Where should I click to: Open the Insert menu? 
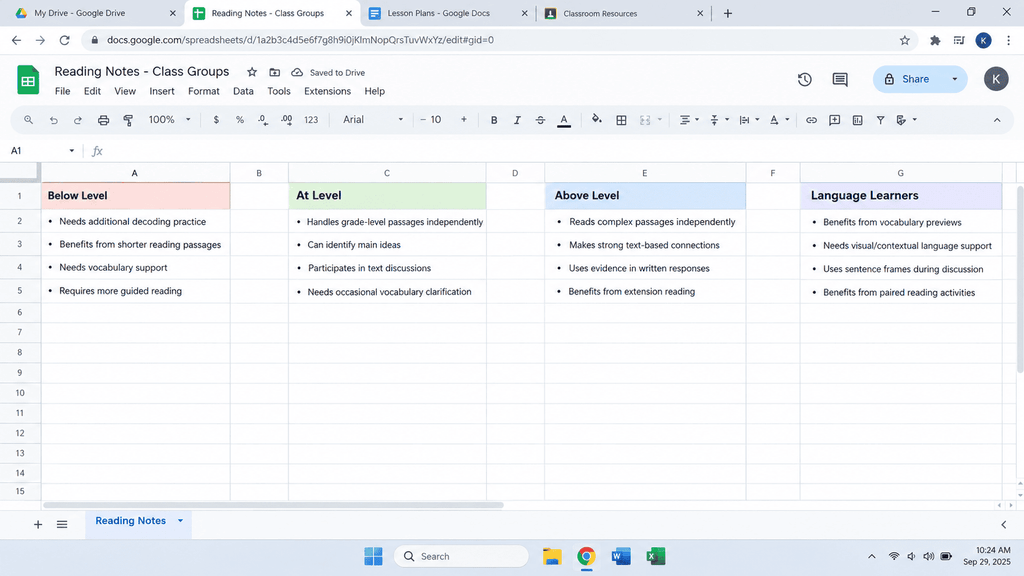pos(161,91)
